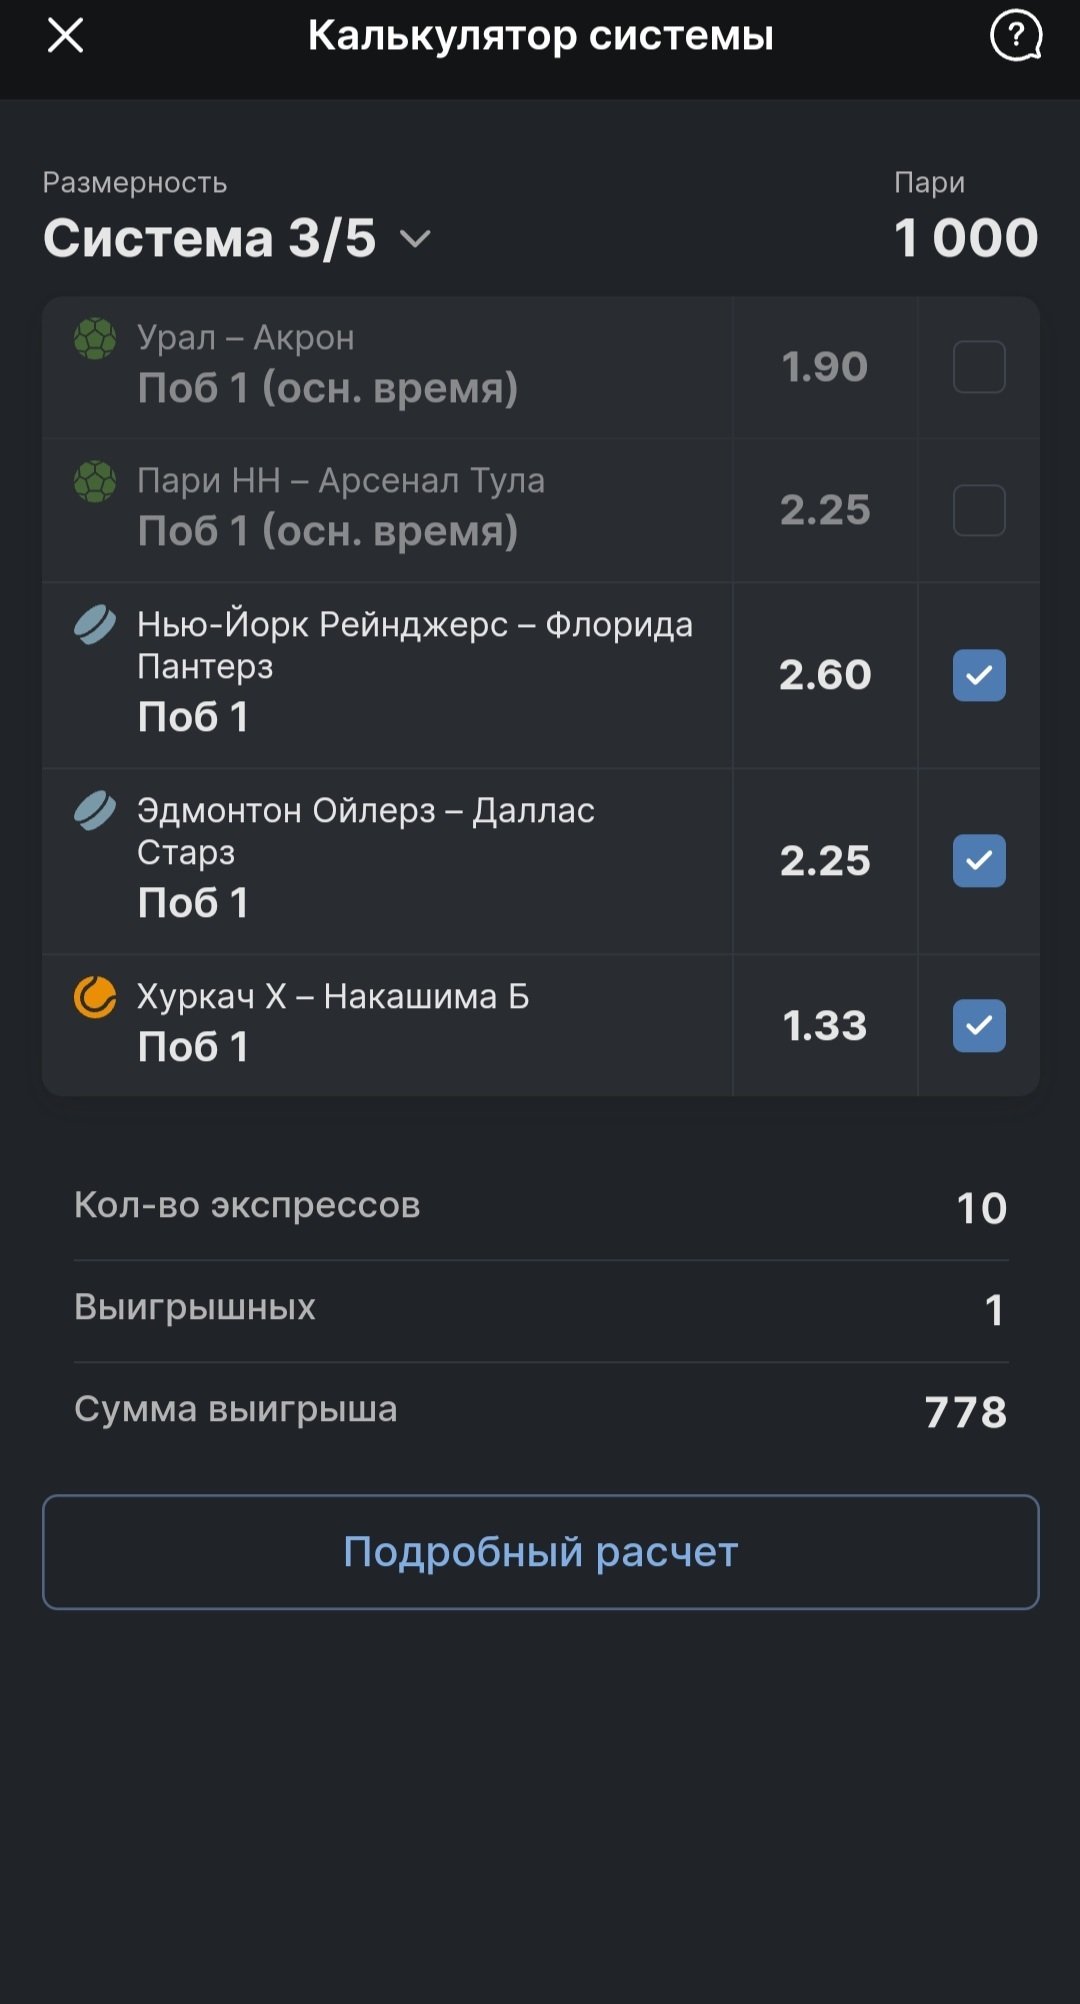Uncheck the Эдмонтон Ойлерз – Даллас Старз outcome

point(979,861)
